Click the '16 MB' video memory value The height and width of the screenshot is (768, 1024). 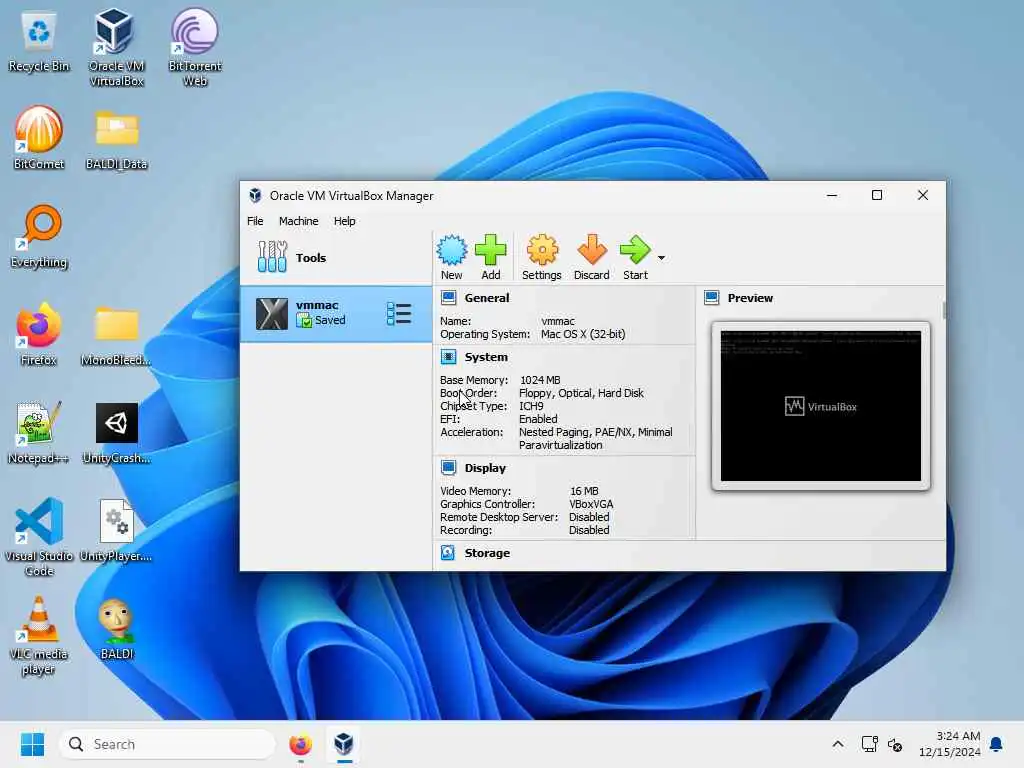click(584, 491)
